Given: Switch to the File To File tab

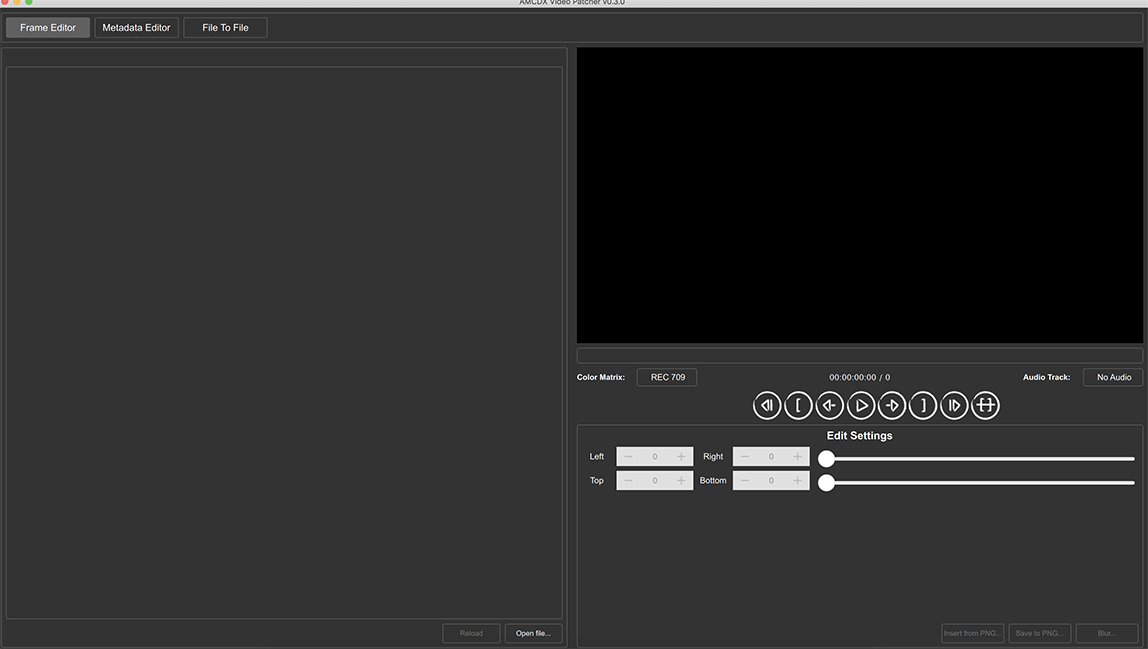Looking at the screenshot, I should [226, 28].
